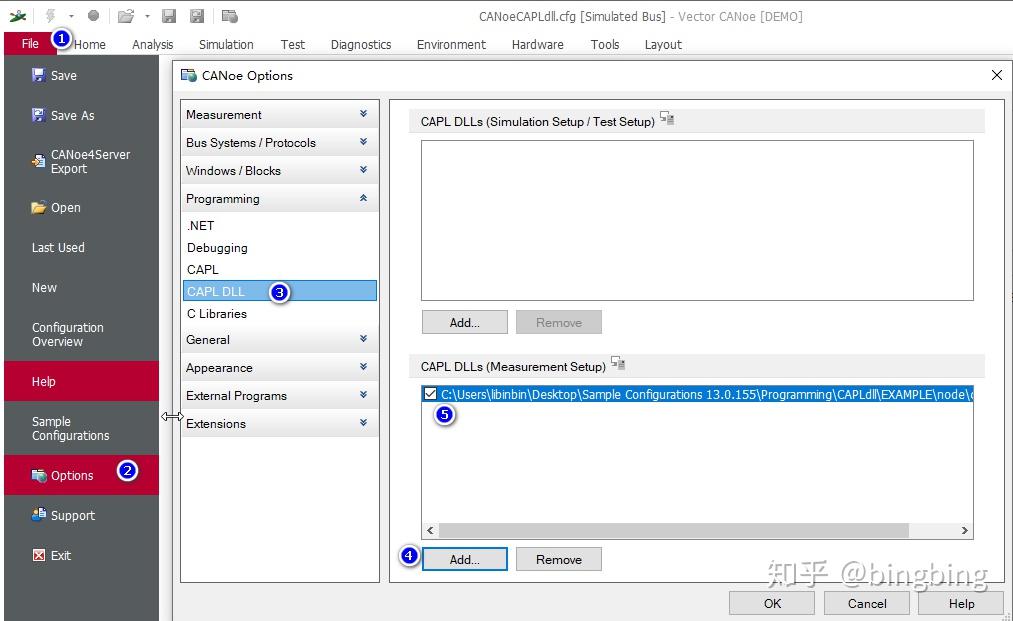Click Add under Measurement Setup DLL list
The width and height of the screenshot is (1013, 621).
tap(465, 560)
